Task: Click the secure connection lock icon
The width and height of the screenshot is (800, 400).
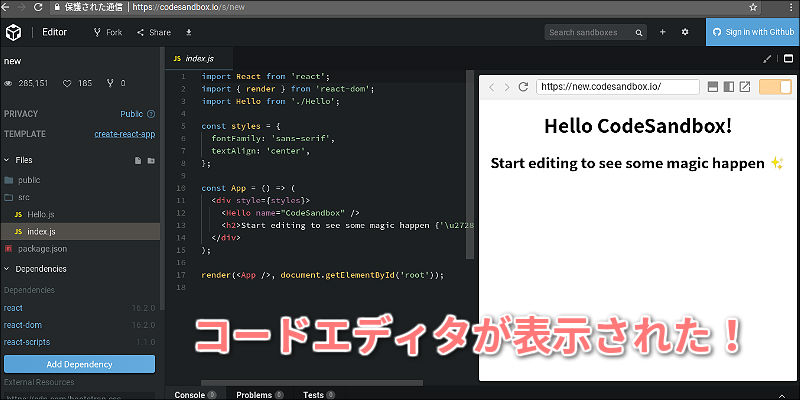Action: [57, 8]
